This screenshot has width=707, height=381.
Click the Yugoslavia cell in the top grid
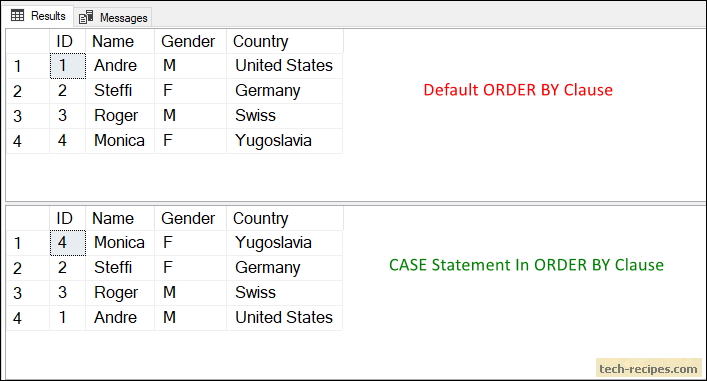click(285, 141)
